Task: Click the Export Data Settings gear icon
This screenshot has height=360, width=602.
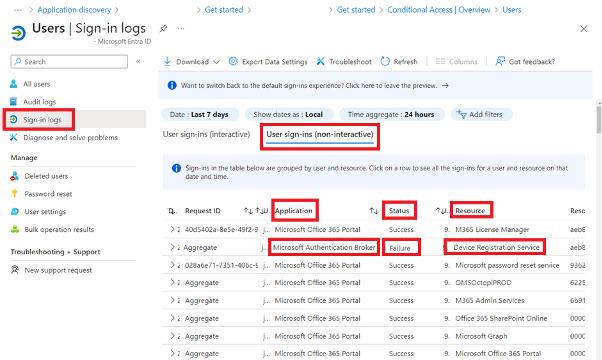Action: 233,61
